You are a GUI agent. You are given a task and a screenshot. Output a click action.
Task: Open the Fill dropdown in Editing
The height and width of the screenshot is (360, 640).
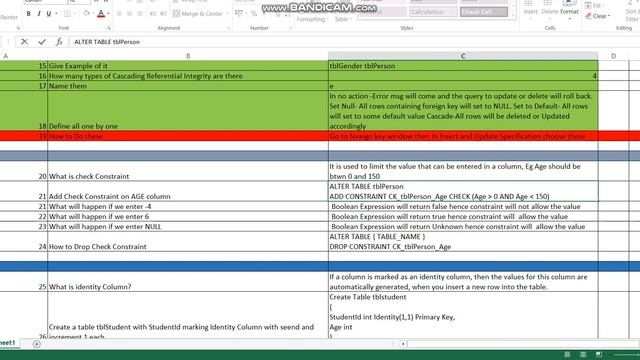[593, 5]
